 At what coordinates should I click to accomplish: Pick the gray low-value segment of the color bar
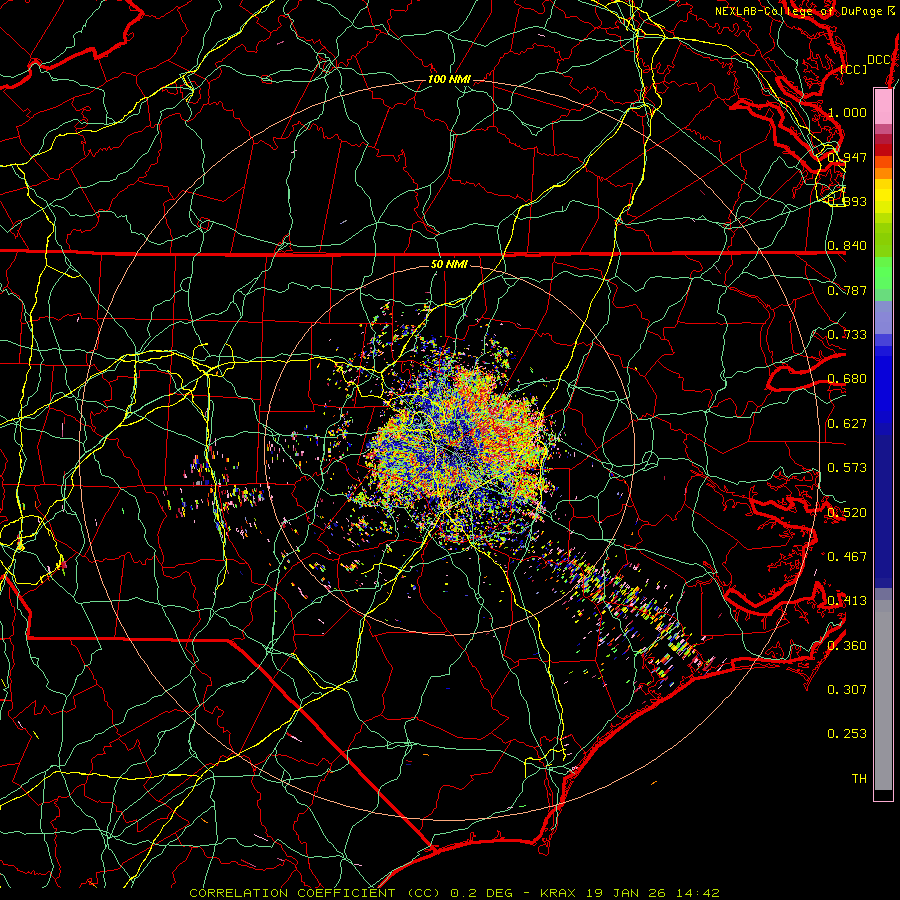[x=883, y=695]
